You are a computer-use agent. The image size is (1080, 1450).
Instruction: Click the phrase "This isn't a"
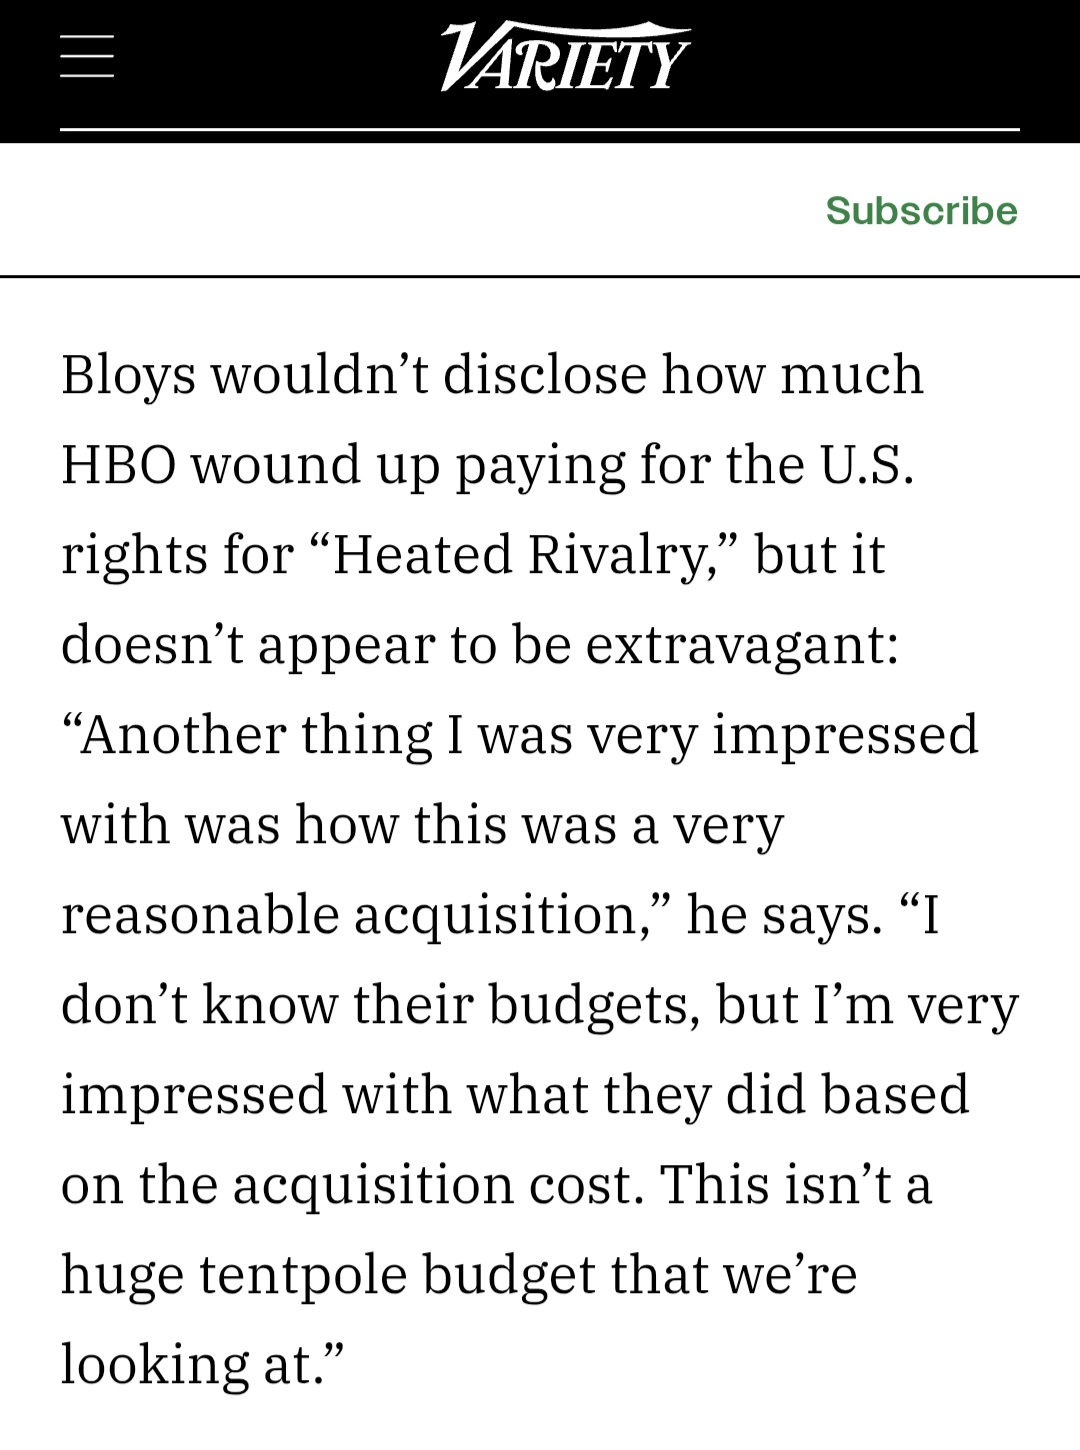(x=795, y=1185)
